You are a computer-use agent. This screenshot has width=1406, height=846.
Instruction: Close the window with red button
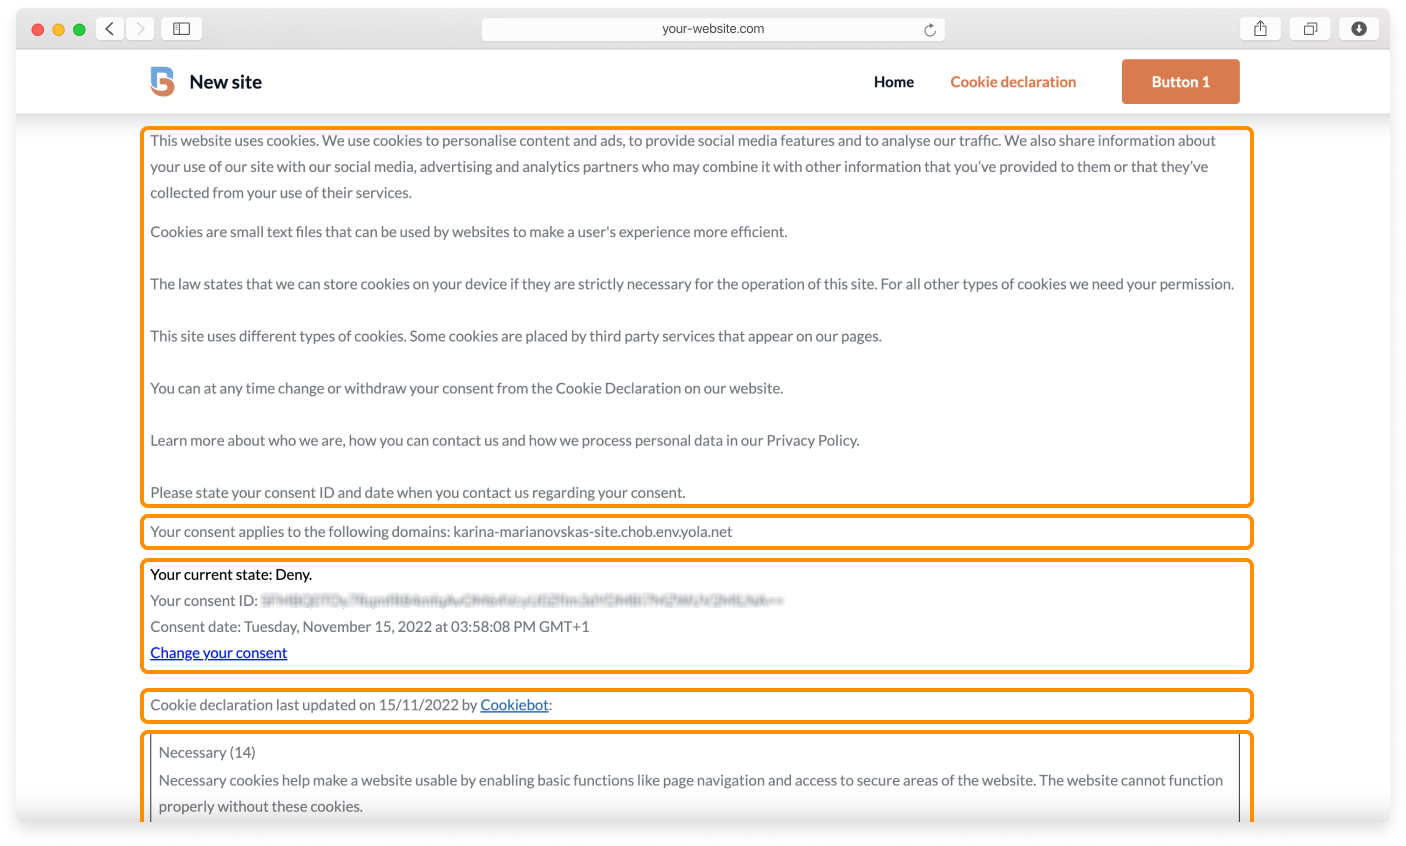(38, 29)
